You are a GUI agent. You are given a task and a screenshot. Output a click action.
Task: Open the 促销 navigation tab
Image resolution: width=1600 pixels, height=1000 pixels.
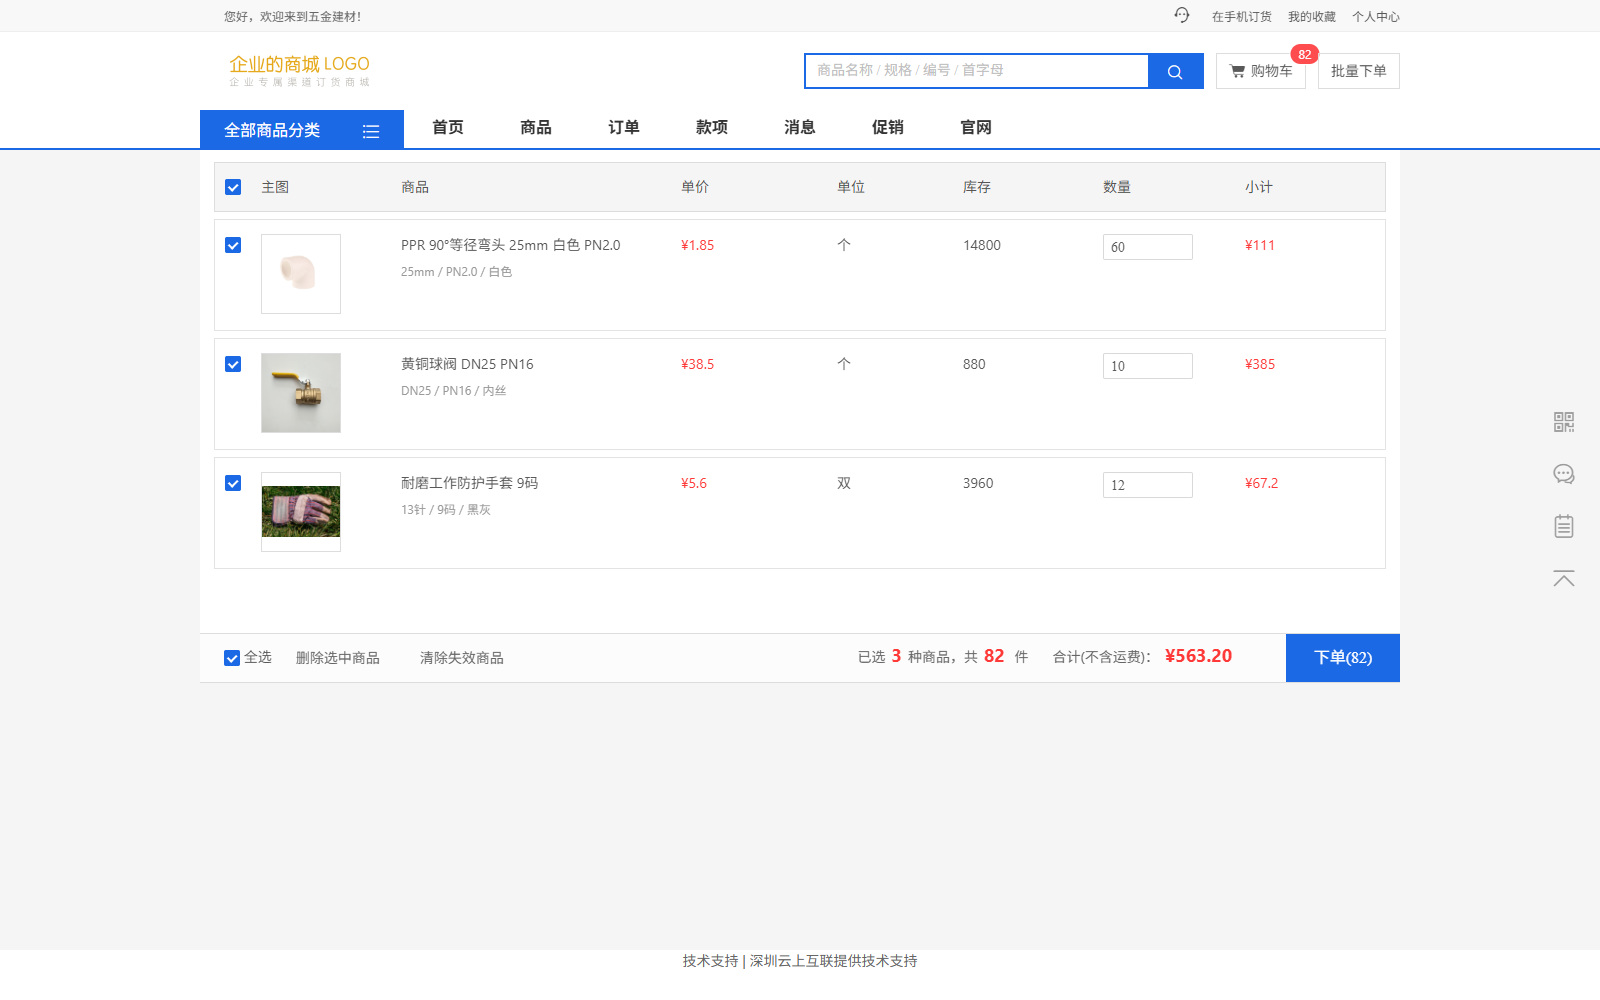click(888, 127)
